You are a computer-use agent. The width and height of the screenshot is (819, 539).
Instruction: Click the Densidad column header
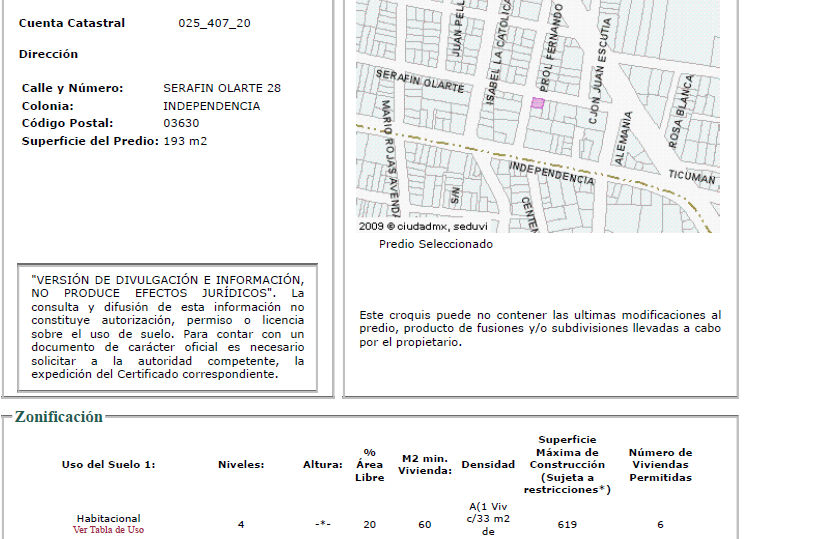[488, 464]
